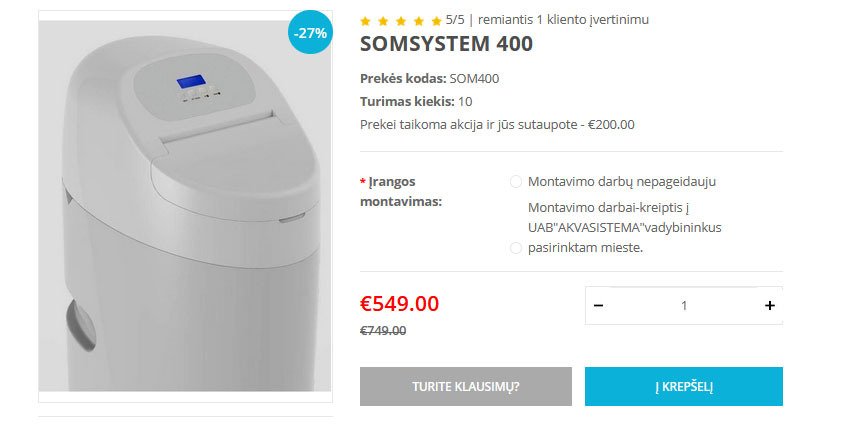841x426 pixels.
Task: Focus the quantity input field
Action: (684, 306)
